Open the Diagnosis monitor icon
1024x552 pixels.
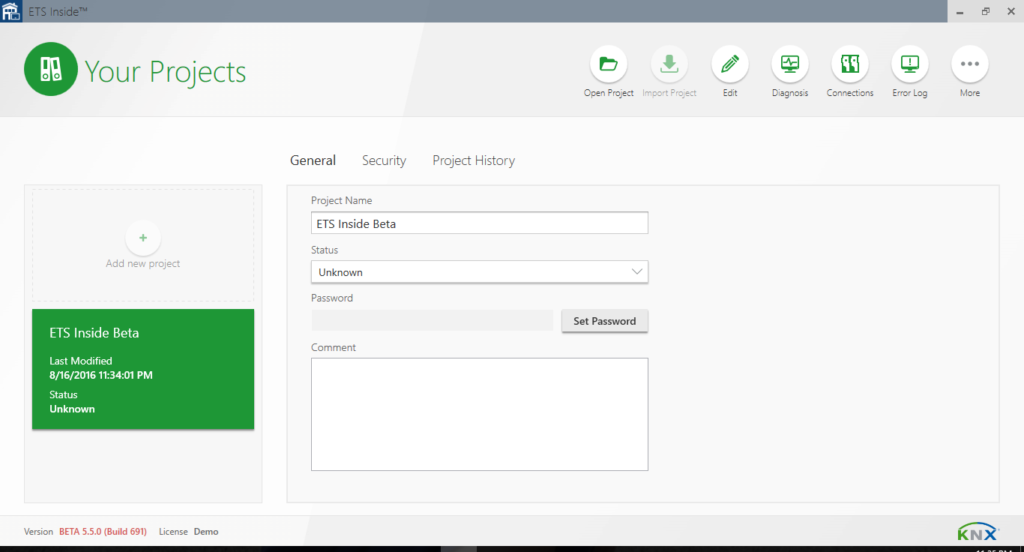pos(790,64)
